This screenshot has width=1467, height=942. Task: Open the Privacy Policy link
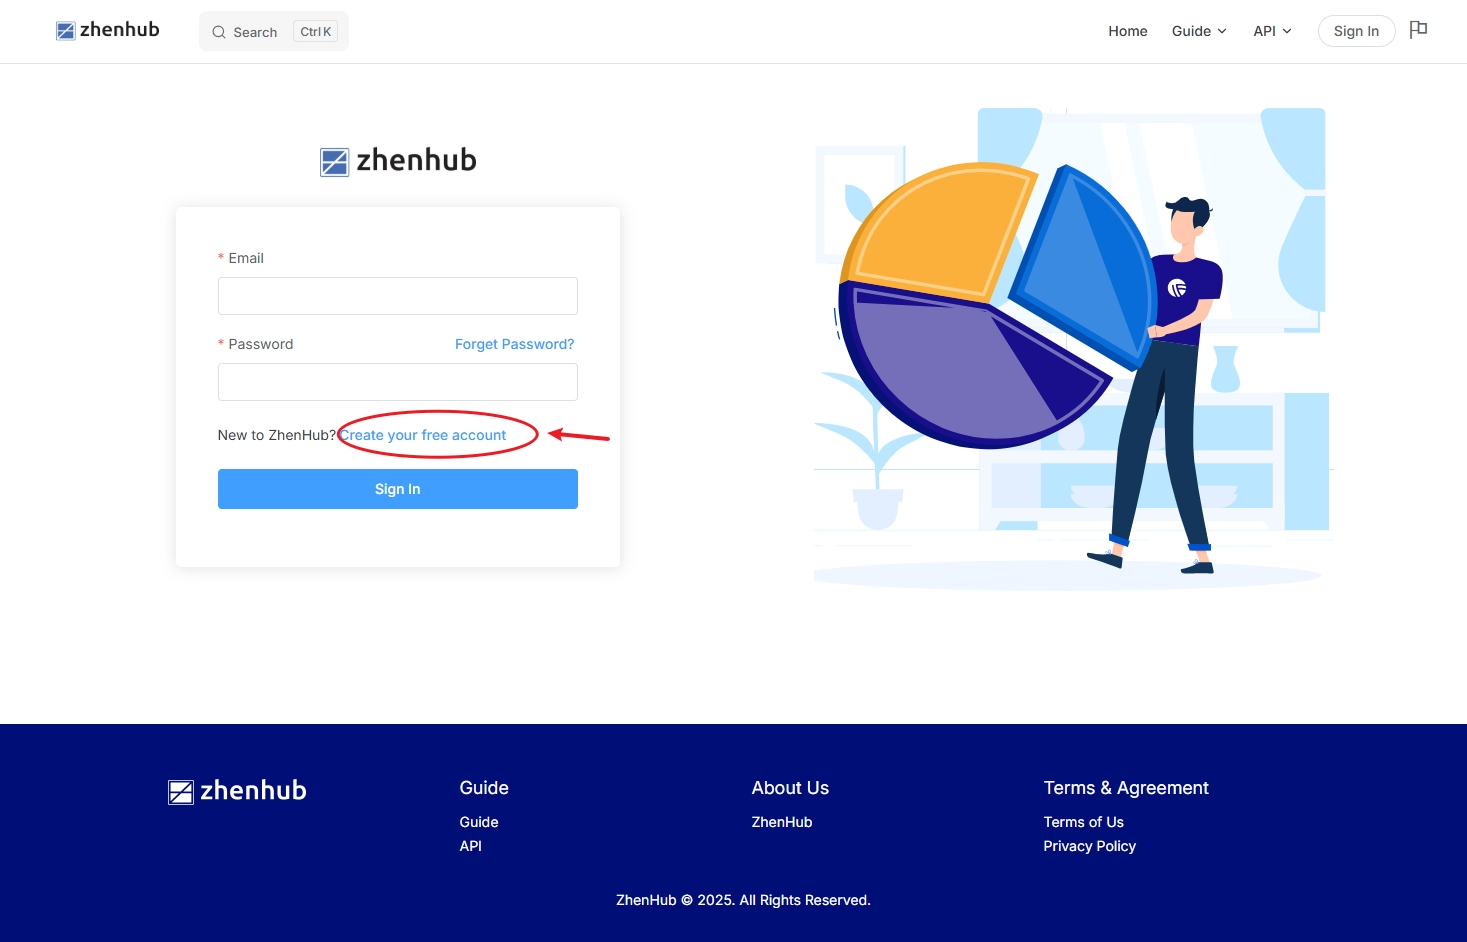click(x=1089, y=846)
